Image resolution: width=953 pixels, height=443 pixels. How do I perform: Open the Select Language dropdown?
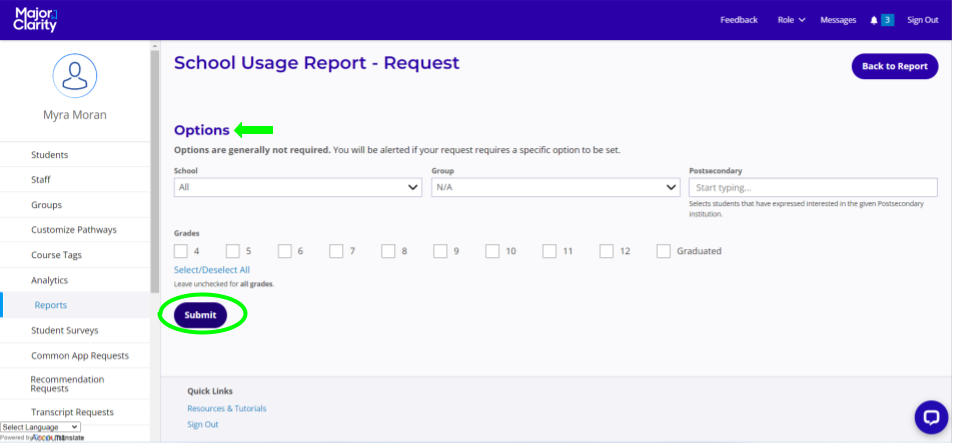[x=41, y=427]
